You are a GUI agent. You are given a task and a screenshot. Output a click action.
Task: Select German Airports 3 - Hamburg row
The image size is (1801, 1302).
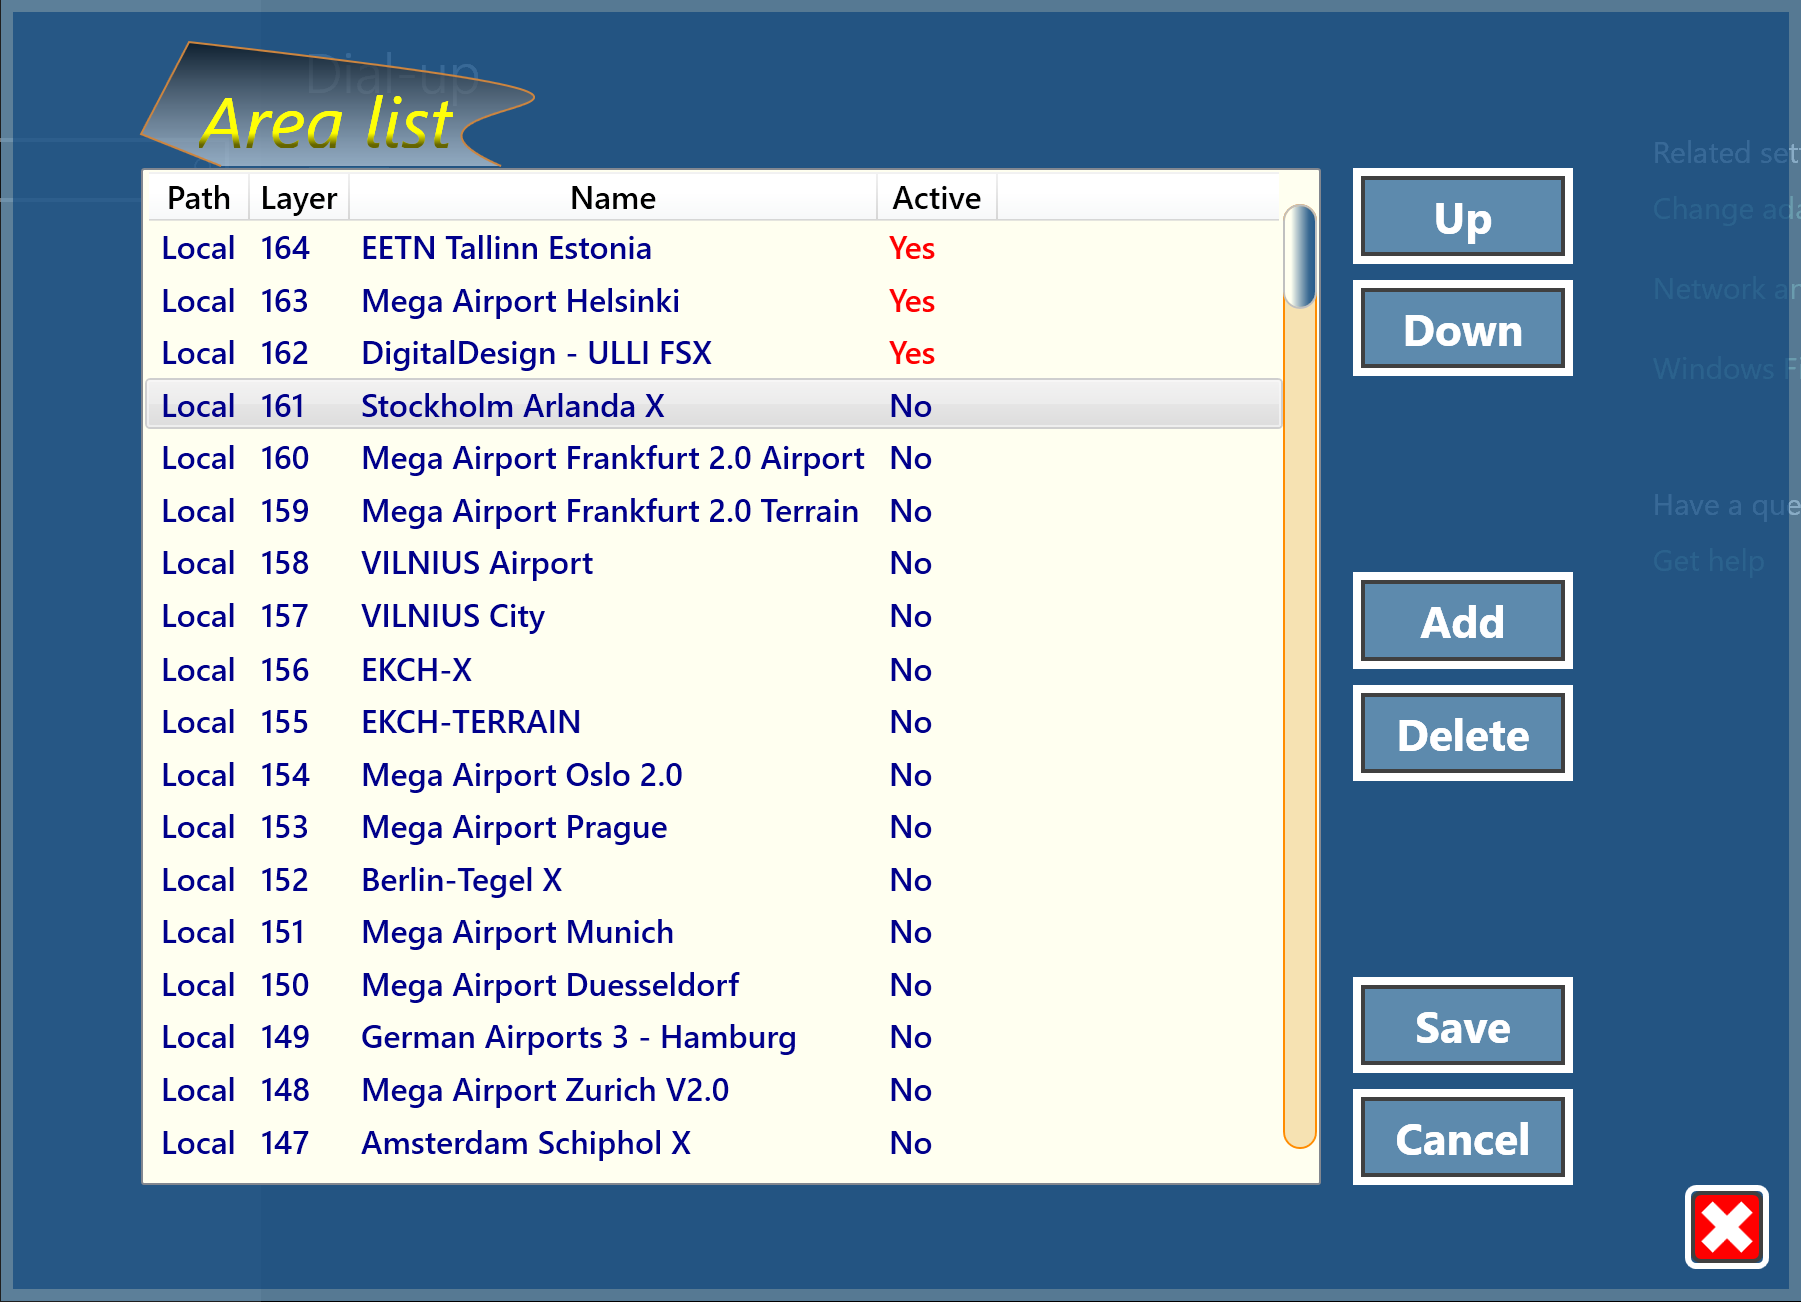click(714, 1037)
